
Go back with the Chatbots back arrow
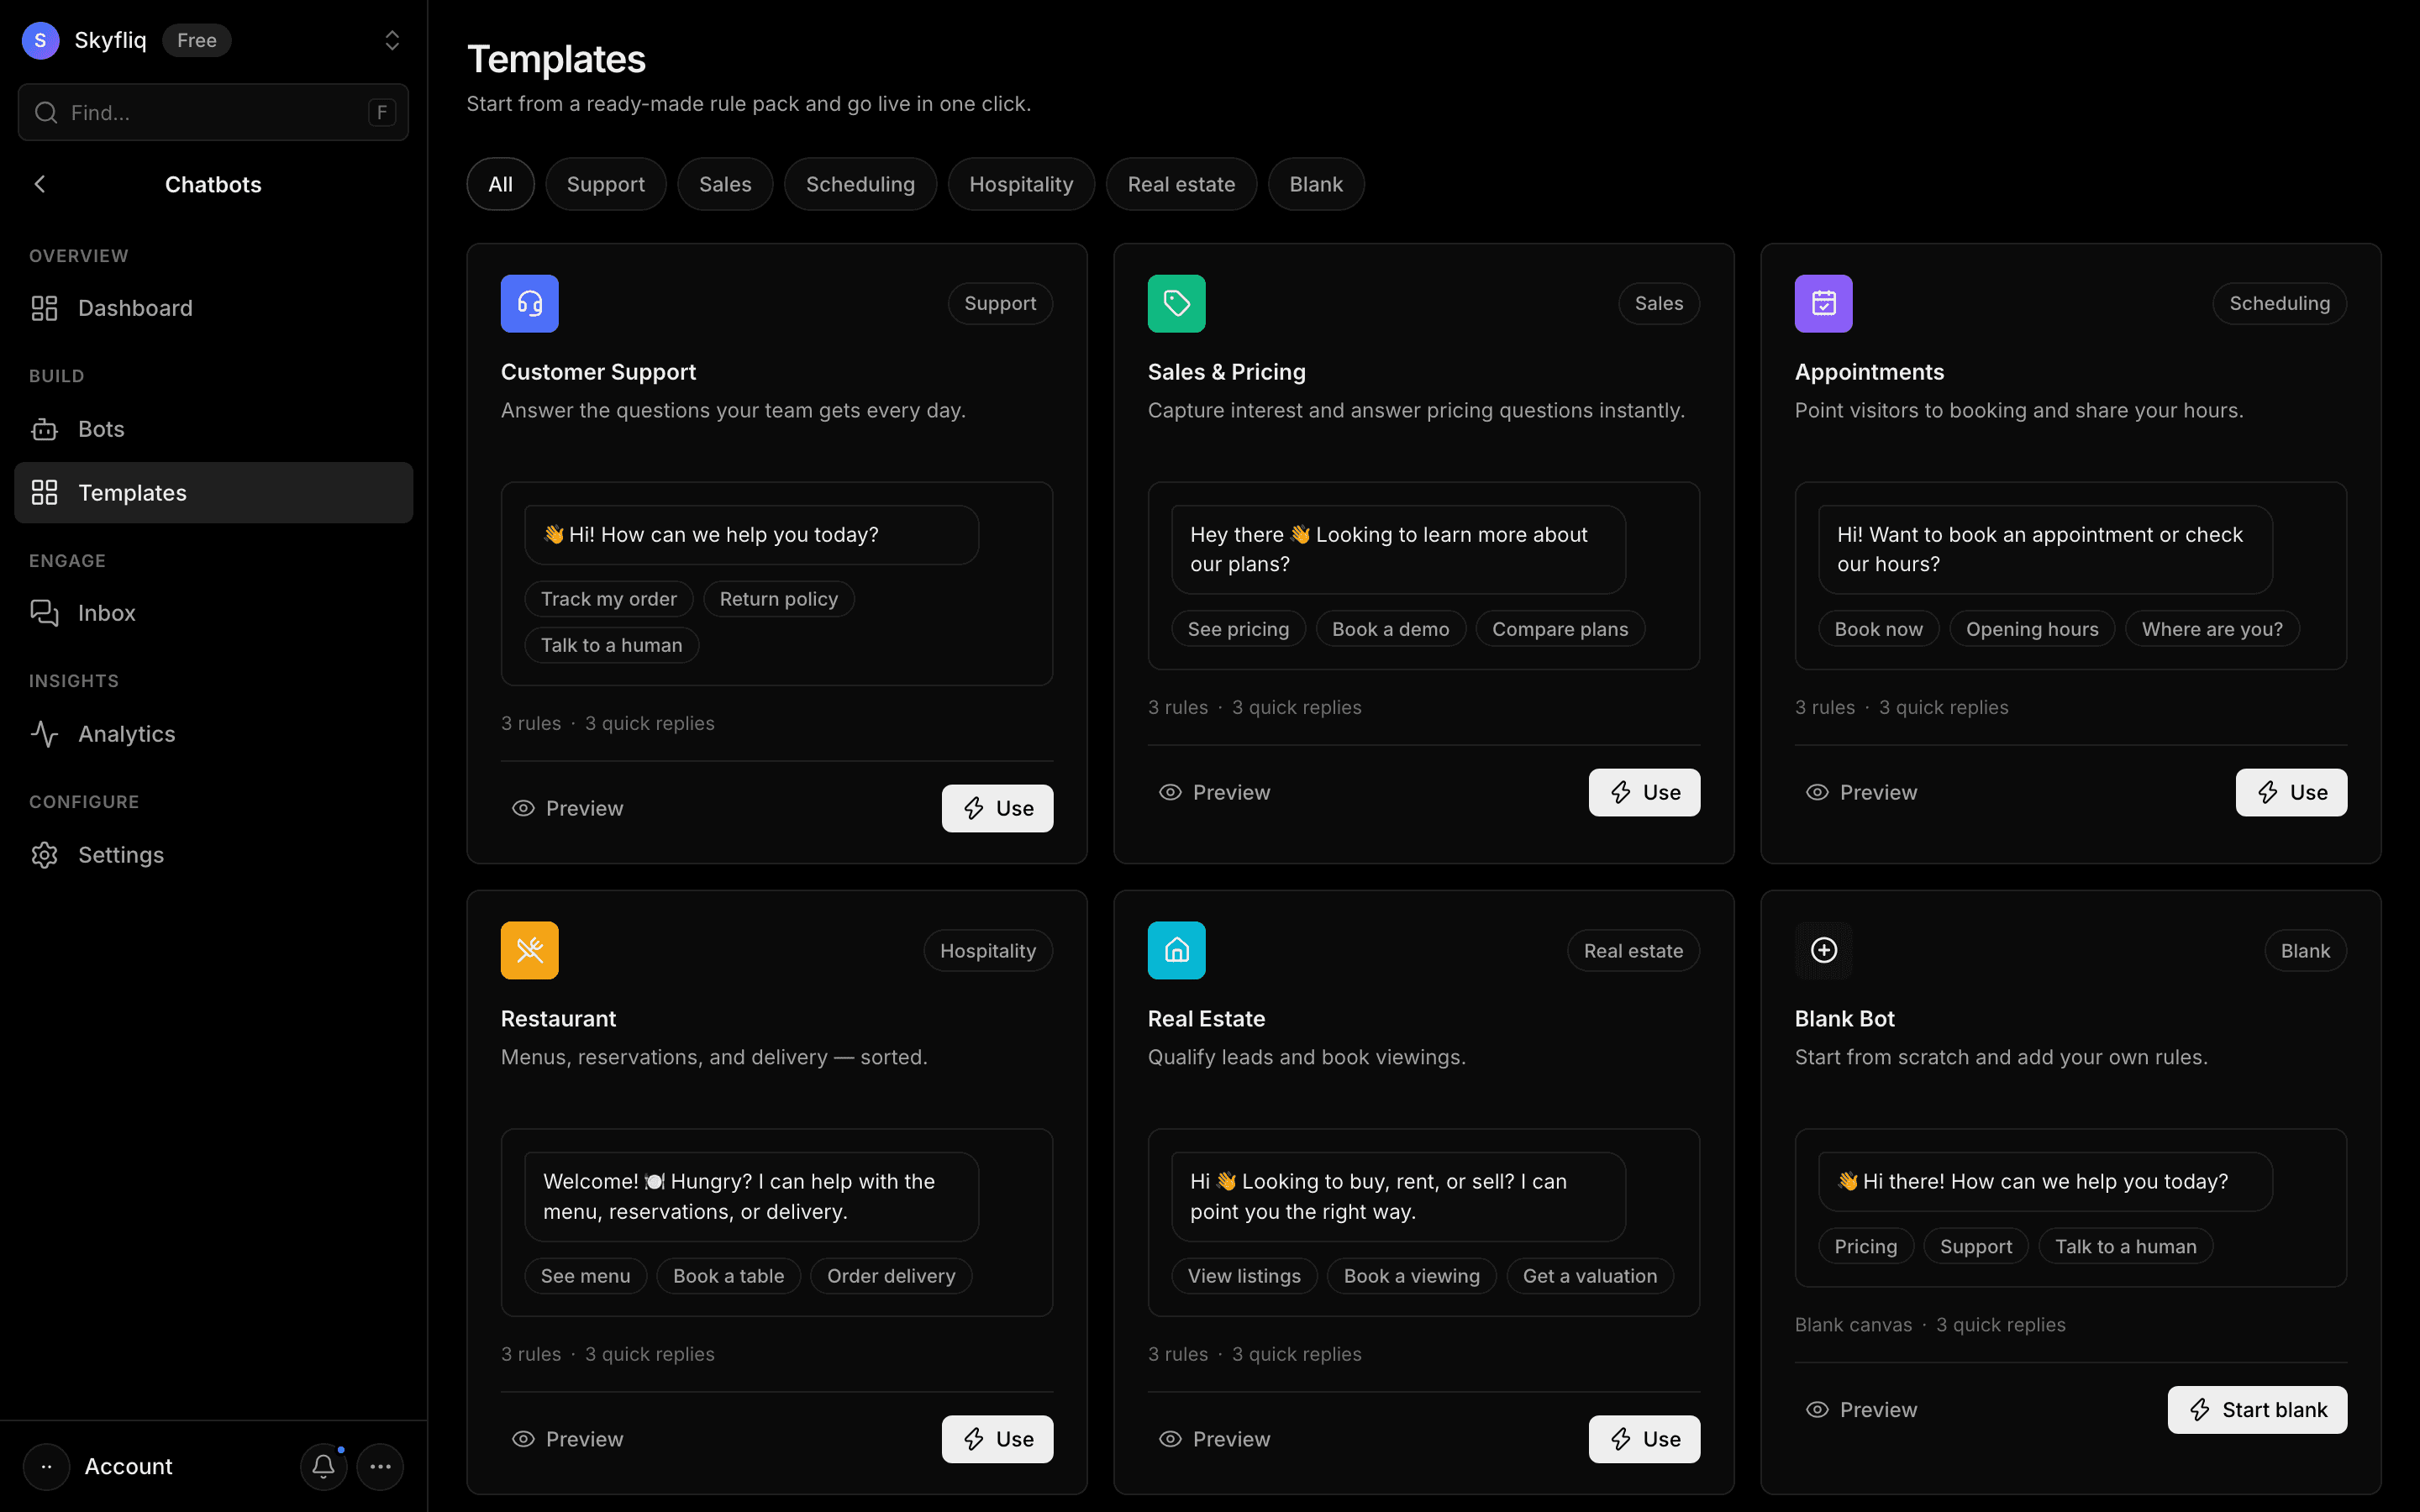pyautogui.click(x=40, y=184)
